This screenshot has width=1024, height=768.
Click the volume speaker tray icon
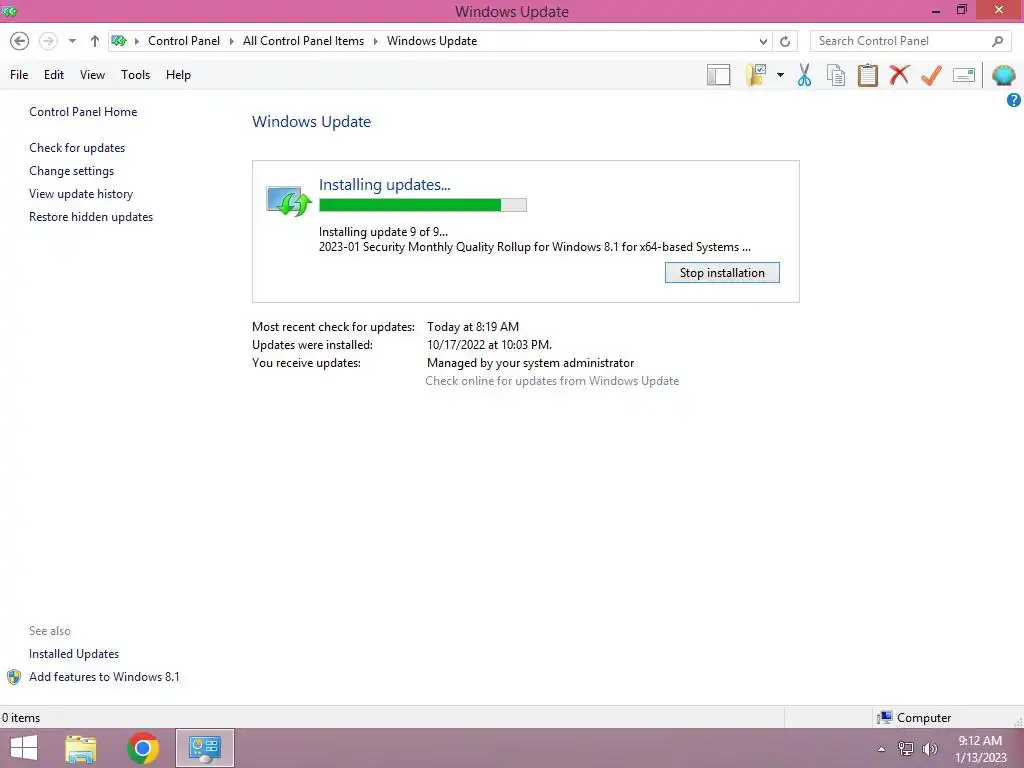[x=929, y=749]
